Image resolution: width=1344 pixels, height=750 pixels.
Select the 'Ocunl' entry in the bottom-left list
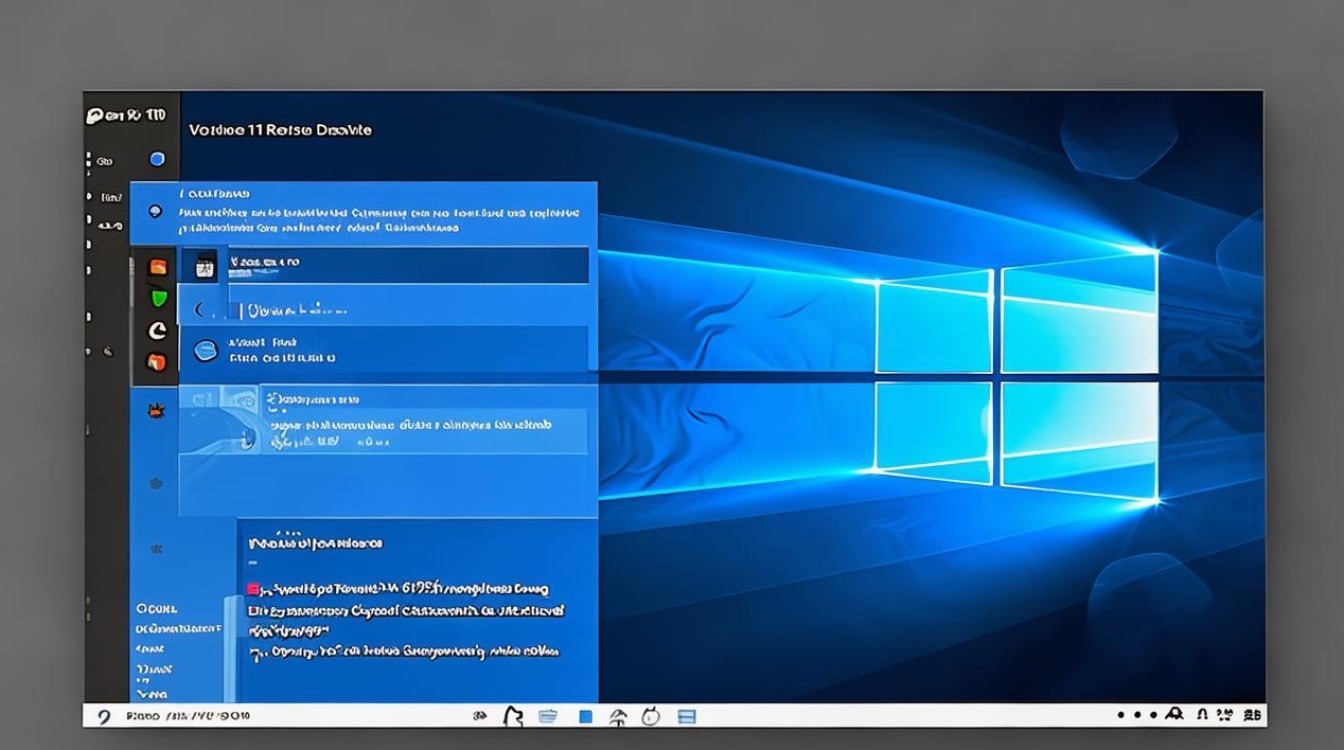tap(156, 608)
